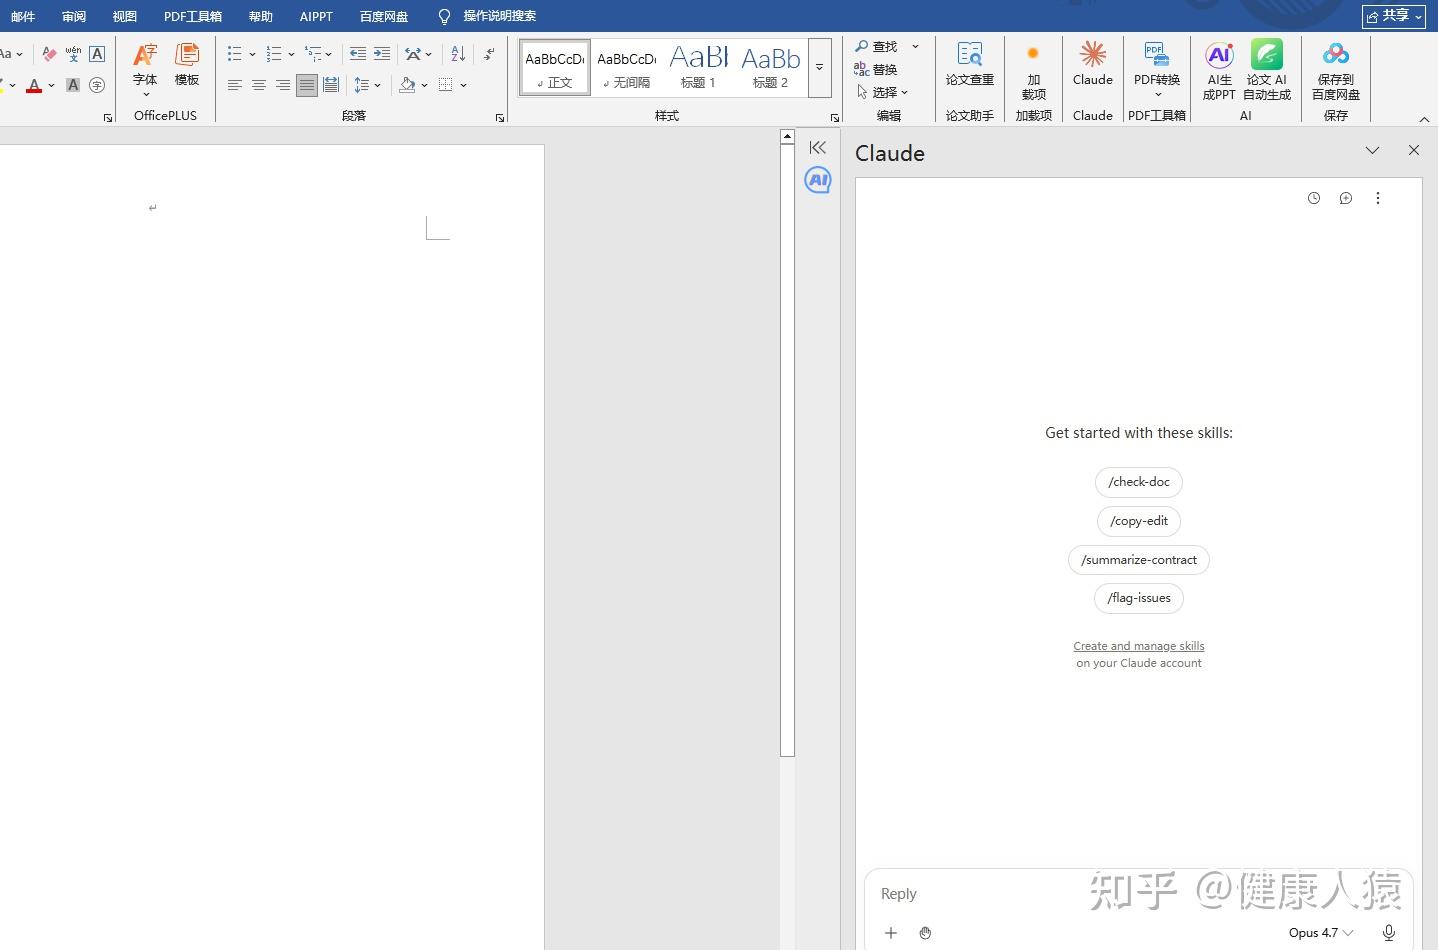Align the paragraph to the left
The image size is (1438, 950).
click(235, 85)
